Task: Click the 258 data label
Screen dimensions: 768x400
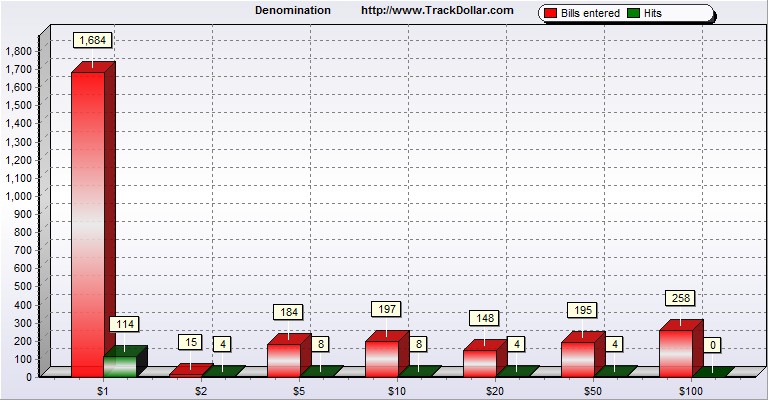Action: pyautogui.click(x=681, y=298)
